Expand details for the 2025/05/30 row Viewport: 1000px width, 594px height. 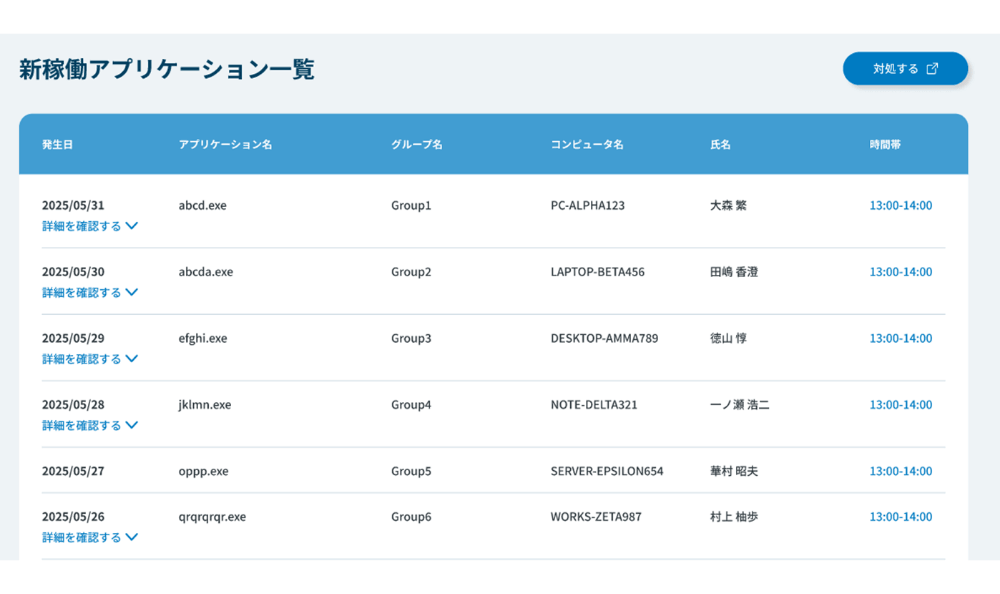click(90, 292)
